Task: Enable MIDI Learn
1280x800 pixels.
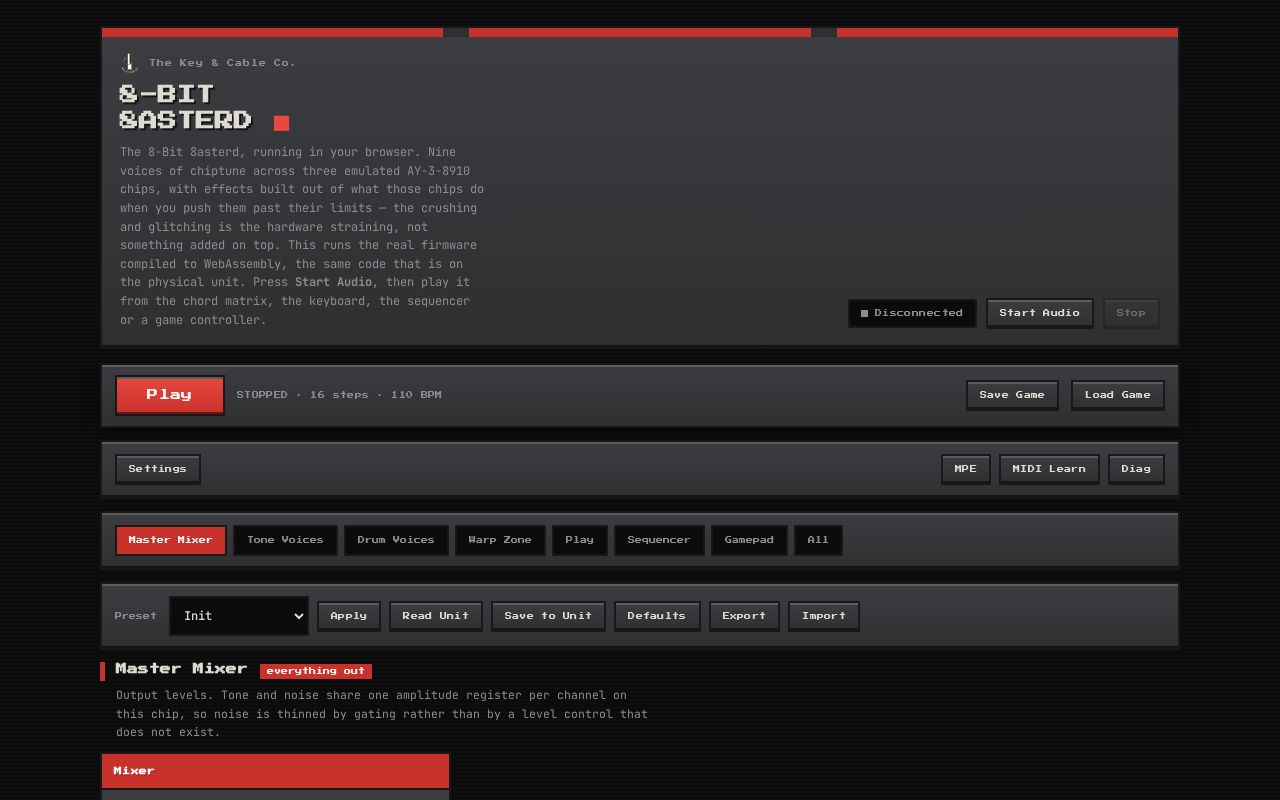Action: pyautogui.click(x=1048, y=469)
